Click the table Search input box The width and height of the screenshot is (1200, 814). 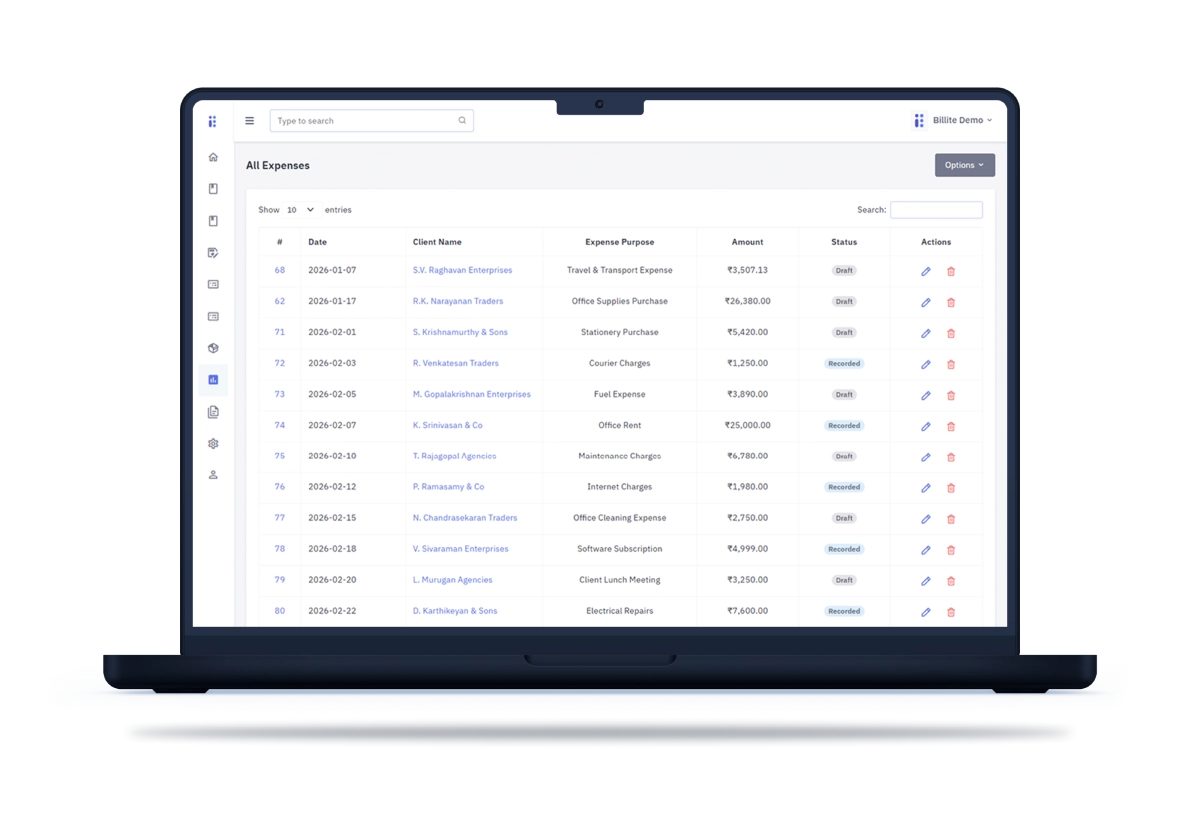pyautogui.click(x=936, y=210)
